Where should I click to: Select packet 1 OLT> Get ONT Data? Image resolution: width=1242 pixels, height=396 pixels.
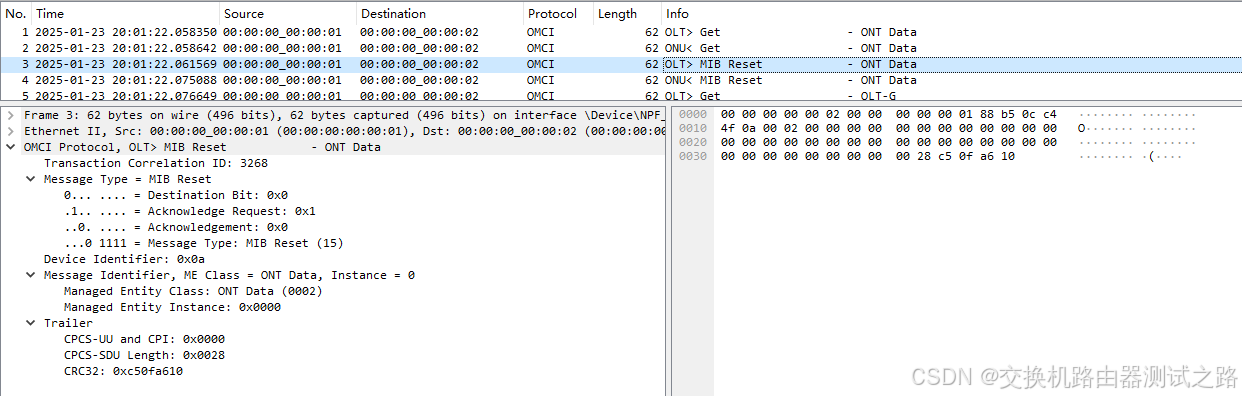point(621,32)
